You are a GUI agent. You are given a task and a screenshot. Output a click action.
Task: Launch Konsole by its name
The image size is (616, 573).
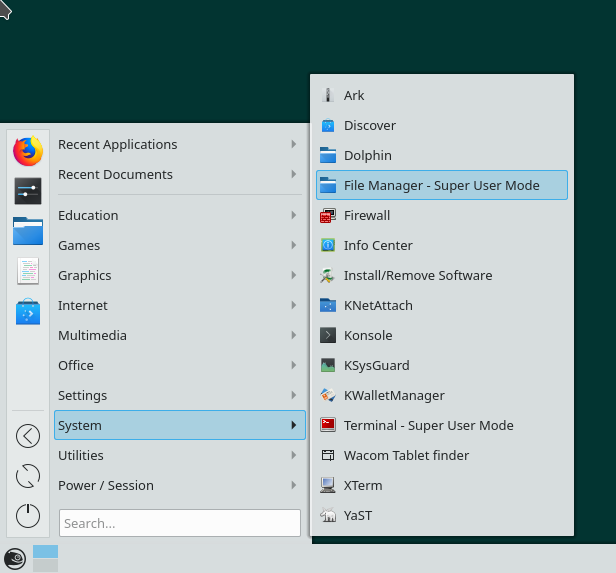(368, 335)
